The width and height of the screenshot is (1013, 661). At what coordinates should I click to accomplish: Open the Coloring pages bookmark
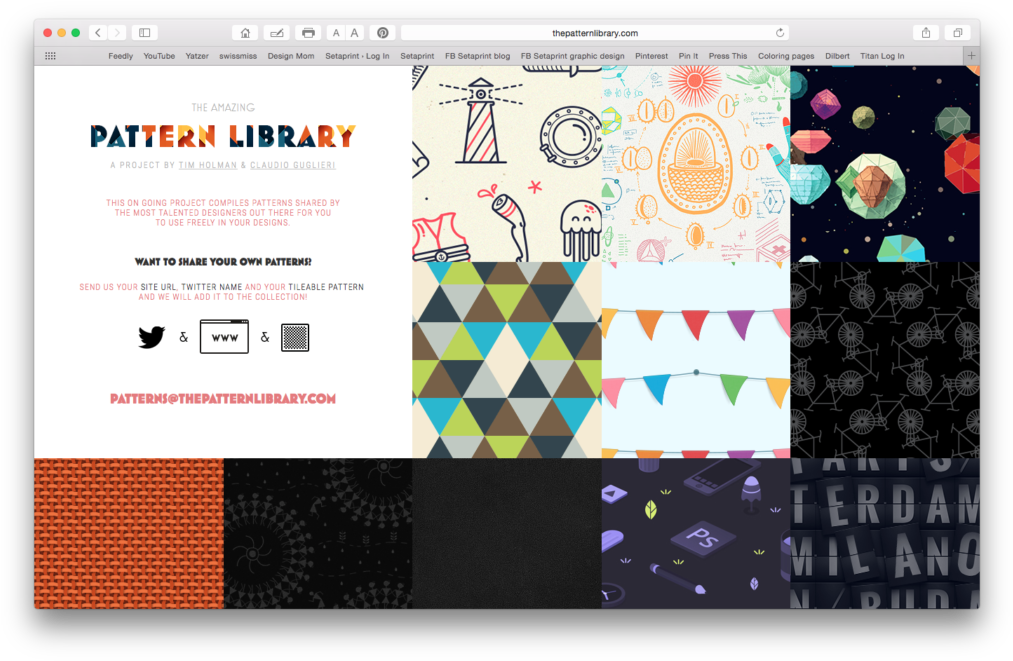click(x=786, y=56)
